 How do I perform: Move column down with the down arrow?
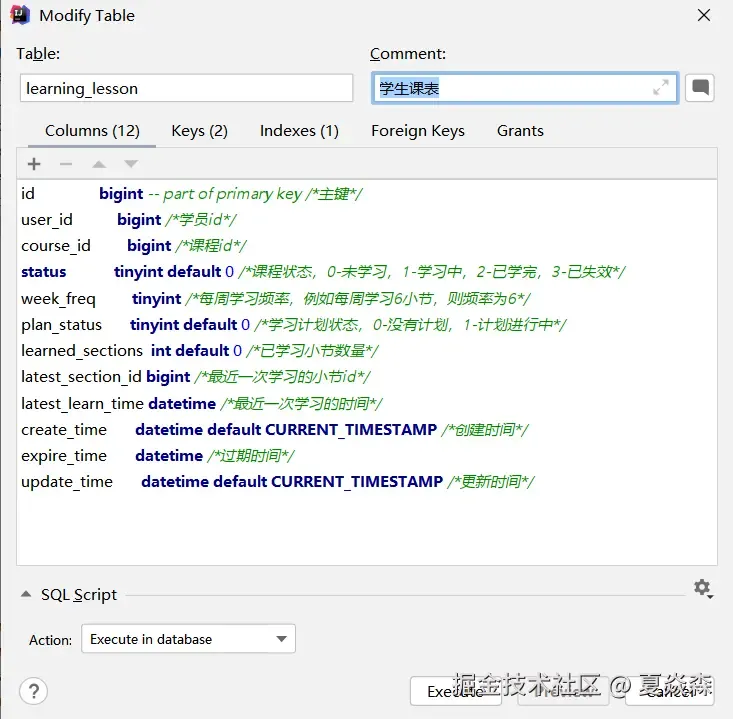tap(131, 164)
